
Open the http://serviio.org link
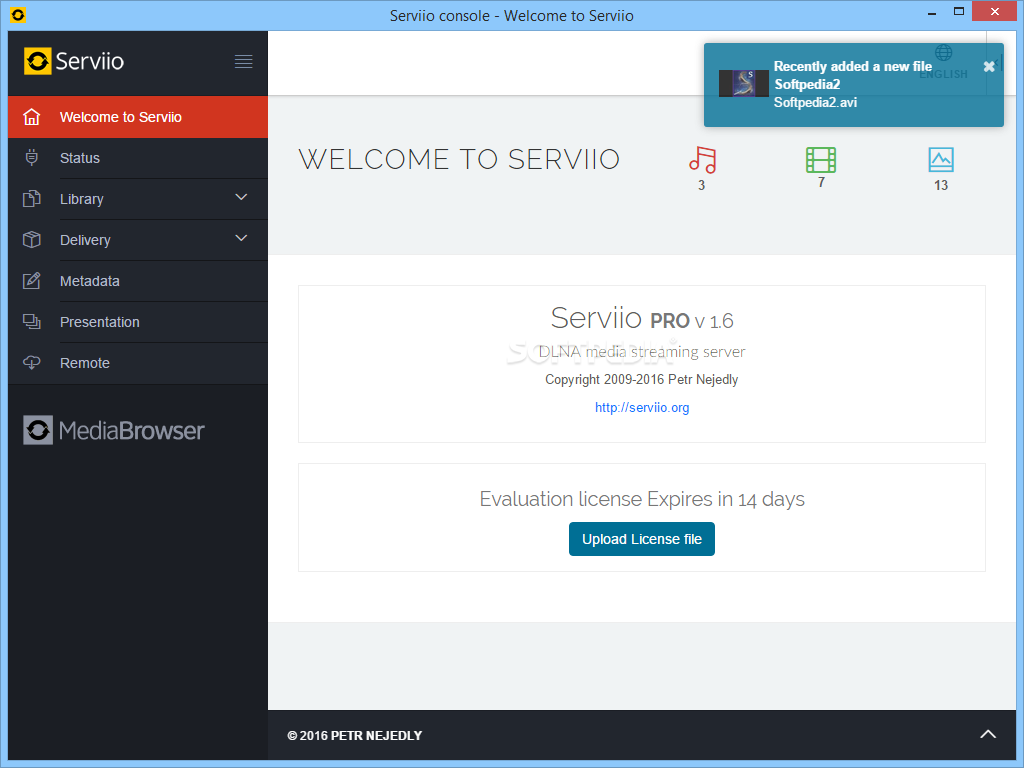(641, 408)
